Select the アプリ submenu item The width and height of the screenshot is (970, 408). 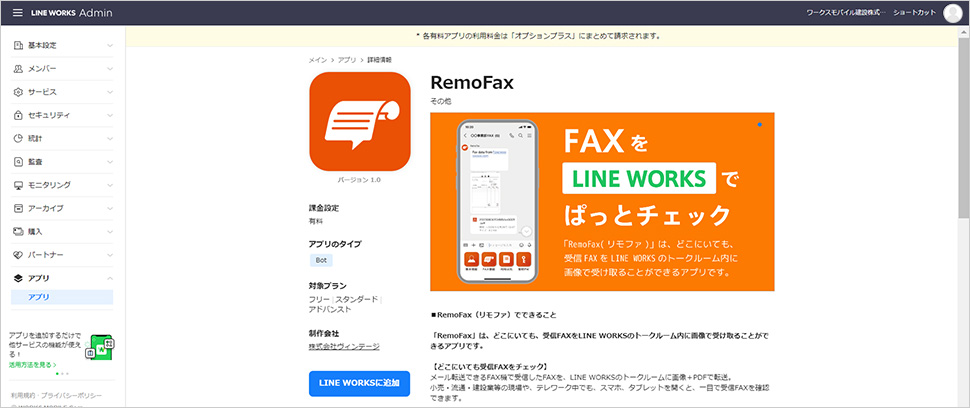point(62,297)
